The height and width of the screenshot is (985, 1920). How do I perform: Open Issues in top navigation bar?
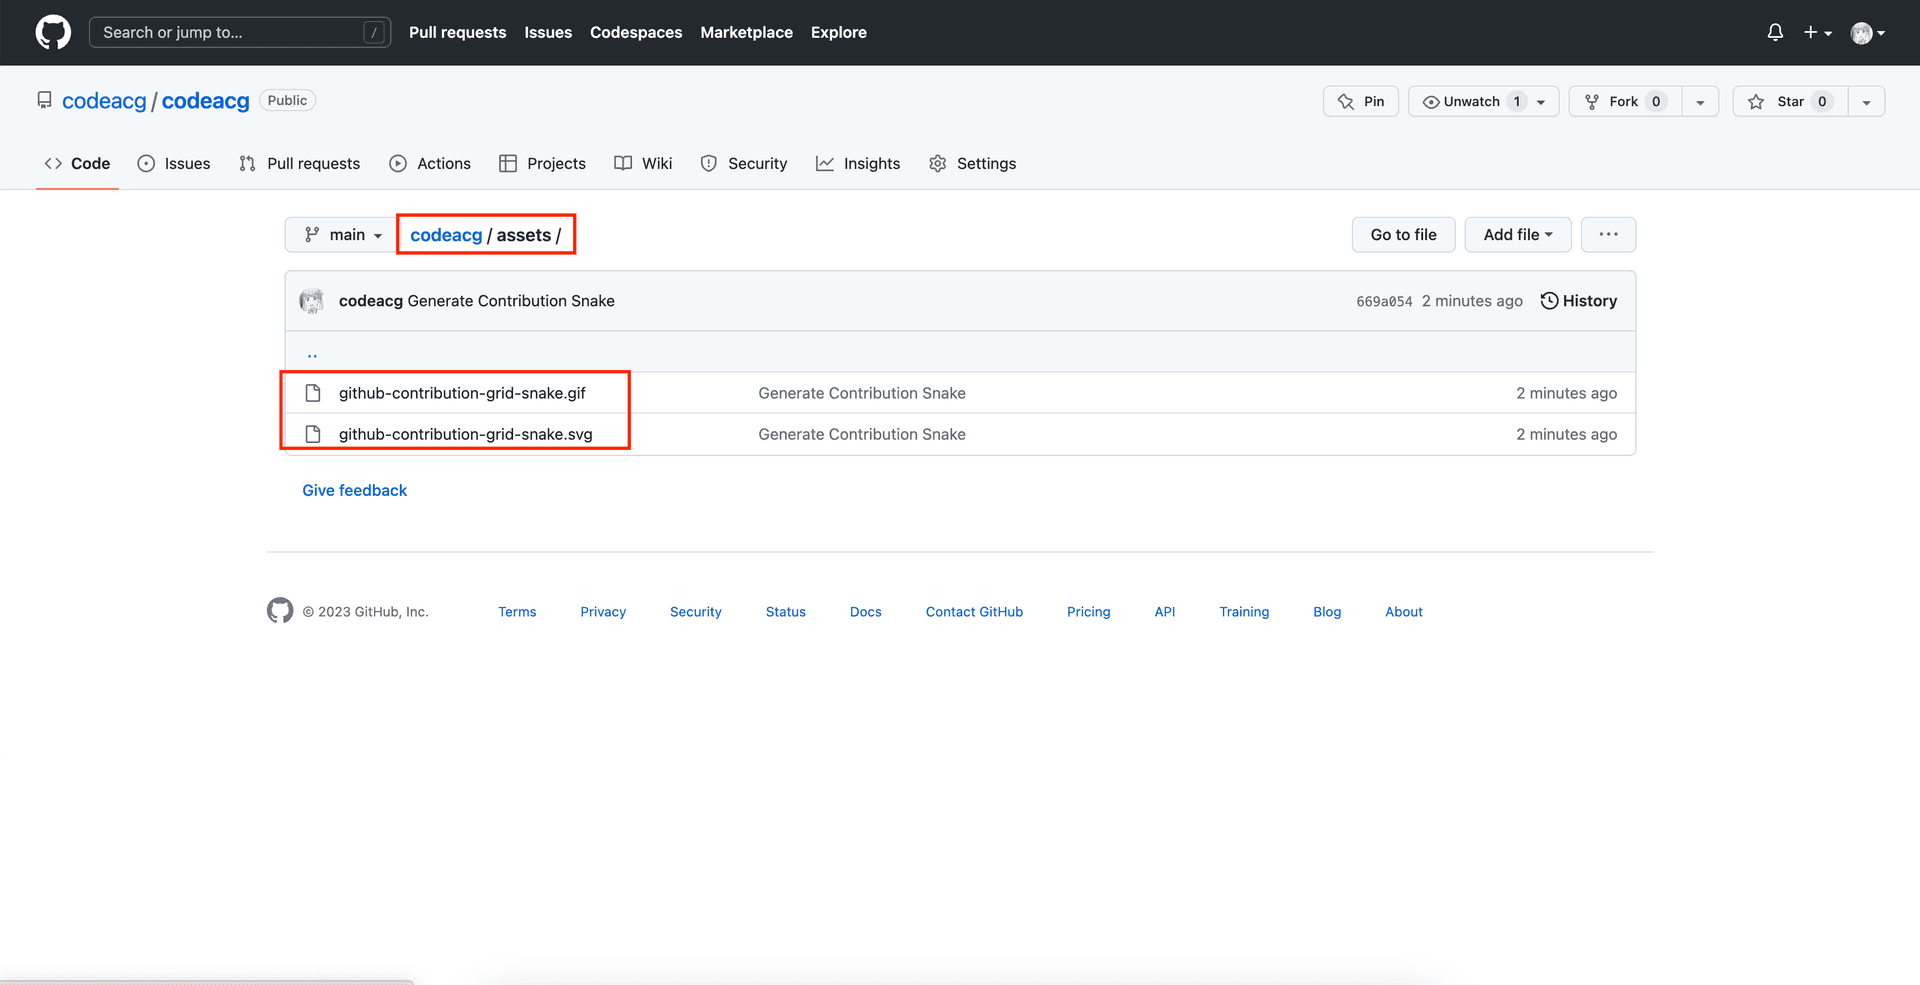tap(548, 32)
